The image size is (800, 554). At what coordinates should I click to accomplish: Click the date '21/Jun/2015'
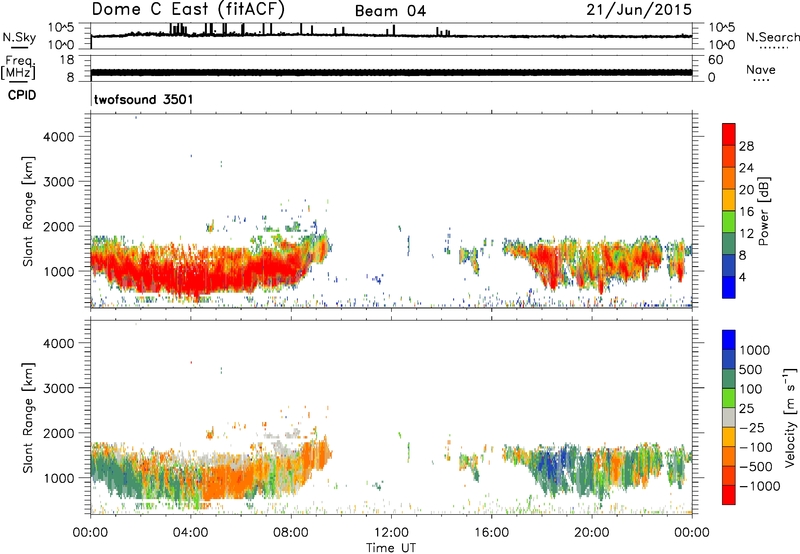(x=639, y=10)
